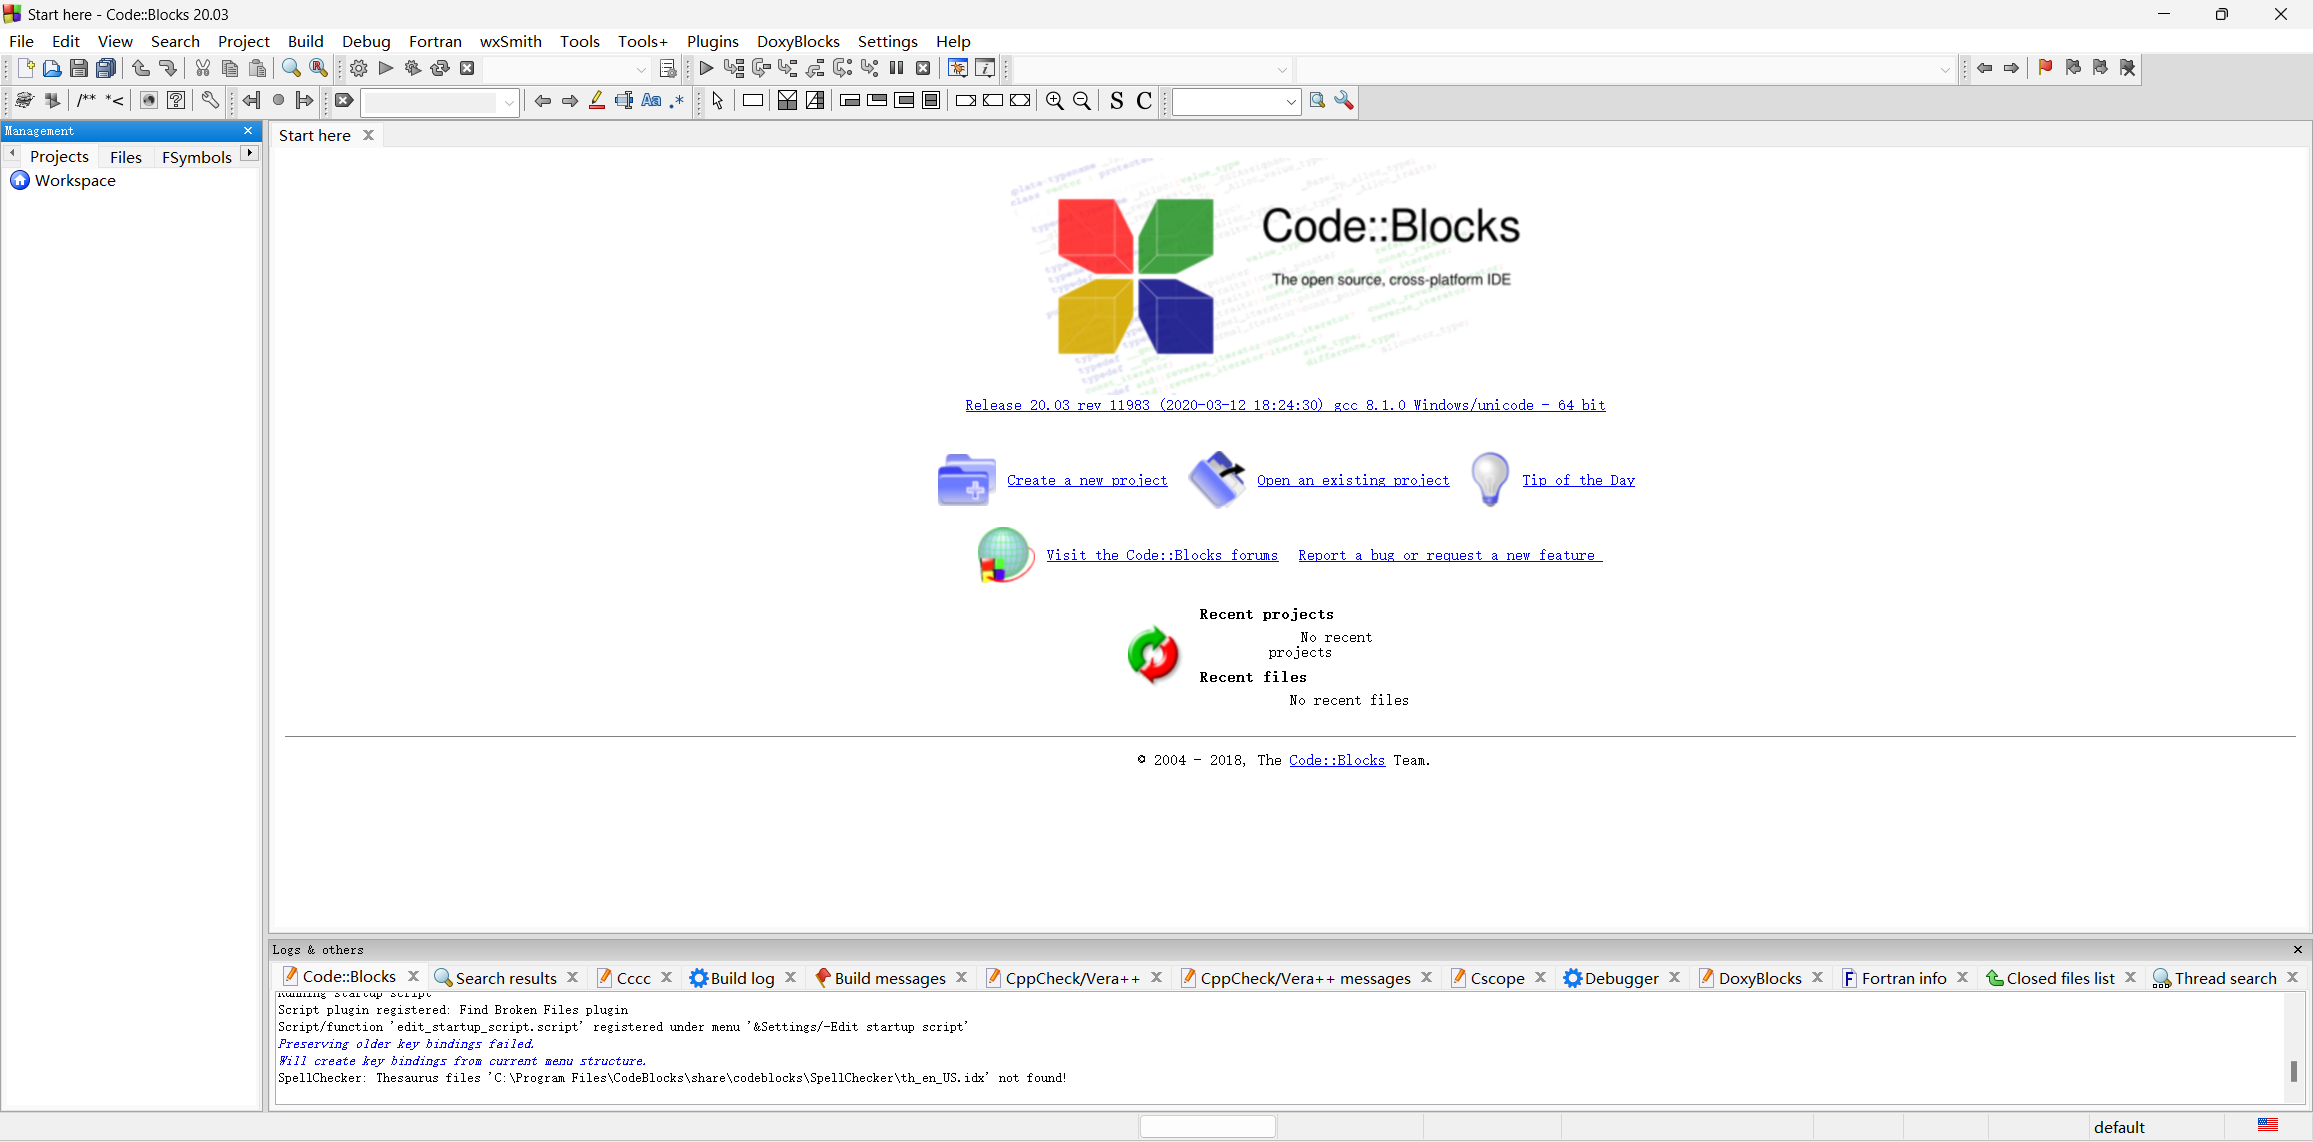The width and height of the screenshot is (2313, 1142).
Task: Open the Settings menu
Action: tap(887, 41)
